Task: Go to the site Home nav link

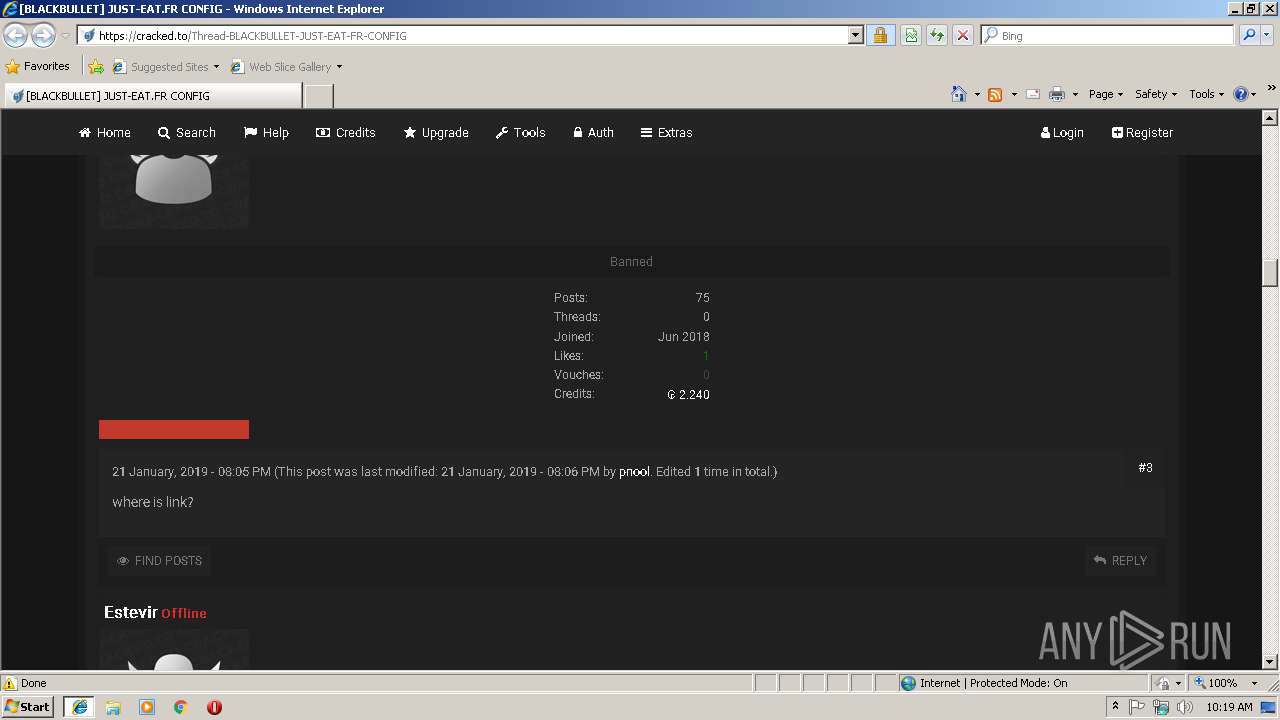Action: click(105, 132)
